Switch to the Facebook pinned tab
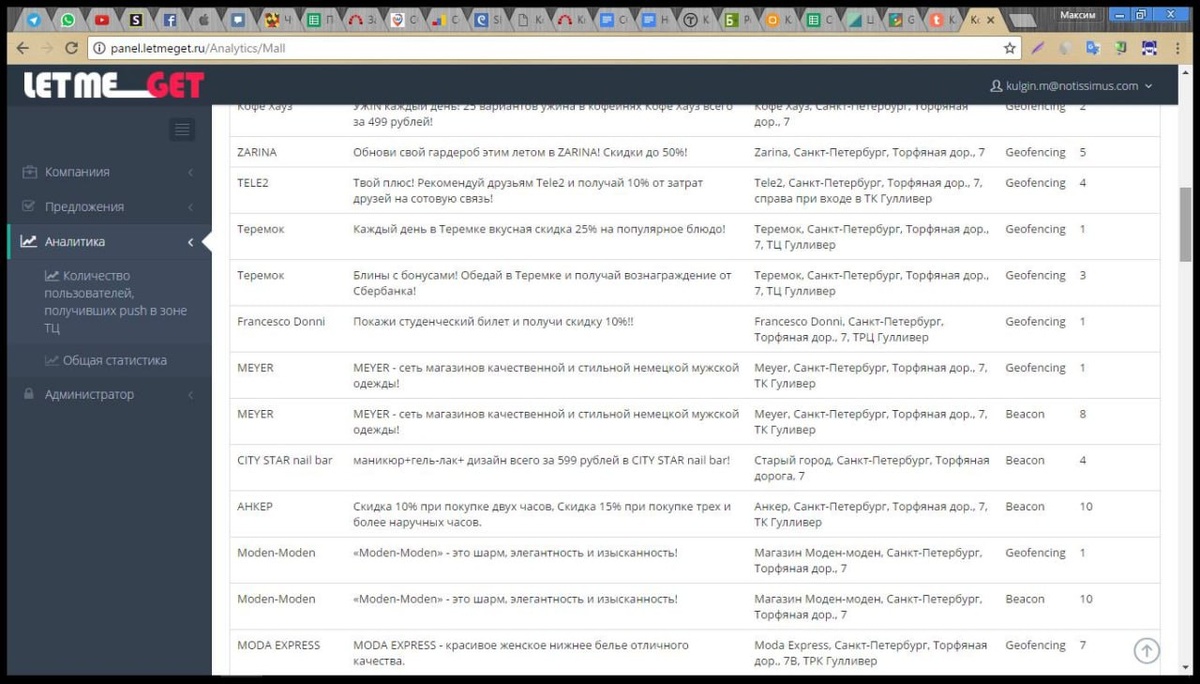 pyautogui.click(x=171, y=19)
